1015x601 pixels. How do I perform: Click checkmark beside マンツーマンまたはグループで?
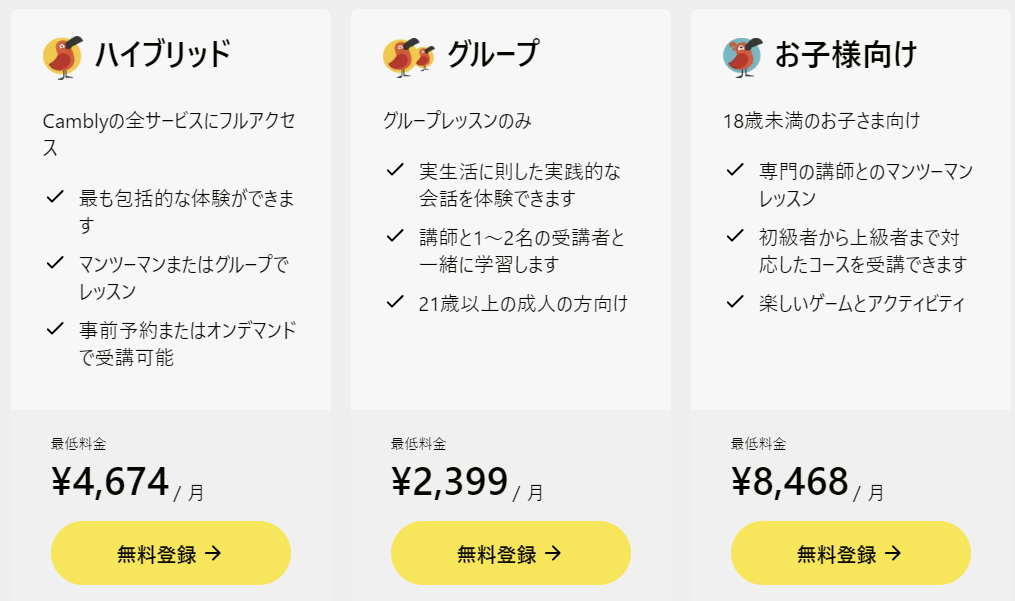(55, 262)
